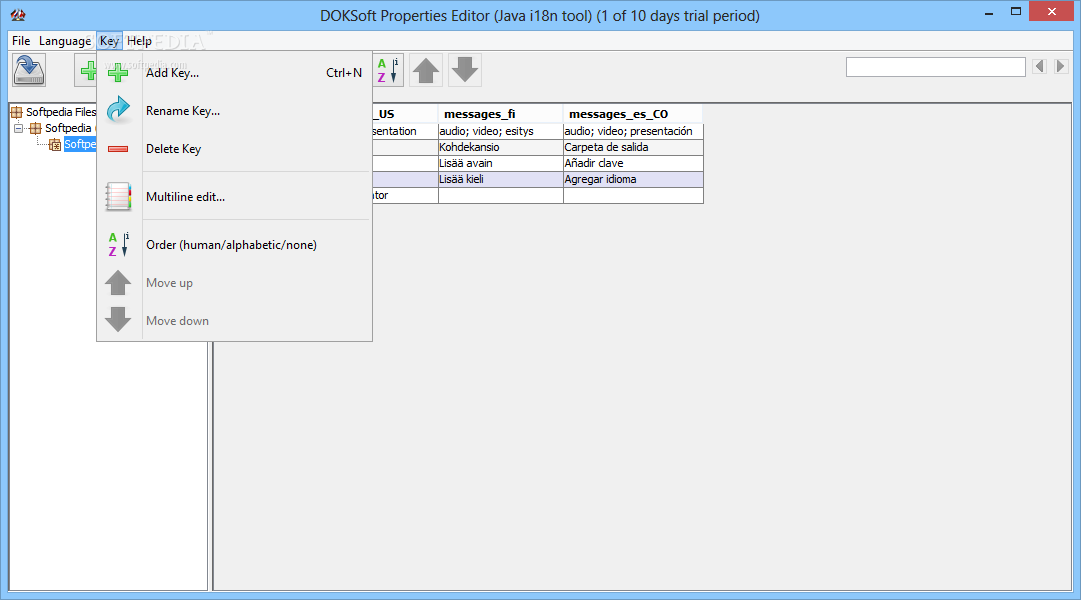The width and height of the screenshot is (1081, 600).
Task: Click the messages_fi column header
Action: [501, 114]
